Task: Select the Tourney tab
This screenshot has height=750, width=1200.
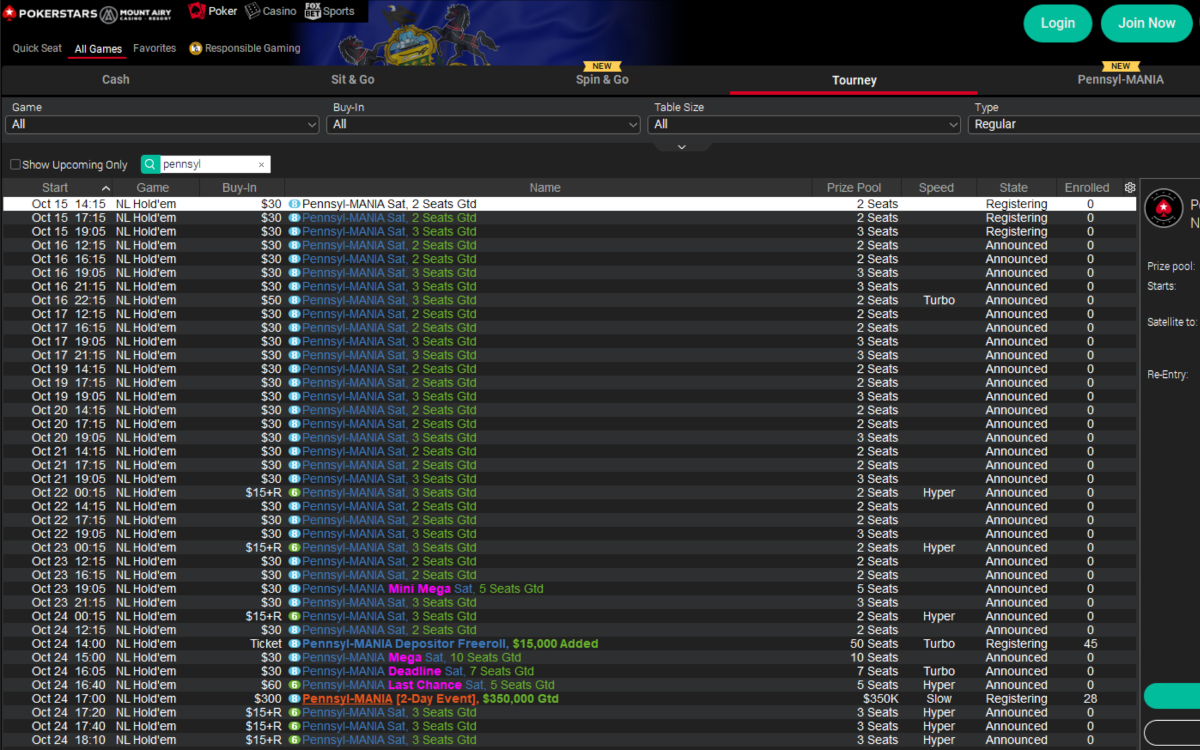Action: pyautogui.click(x=854, y=80)
